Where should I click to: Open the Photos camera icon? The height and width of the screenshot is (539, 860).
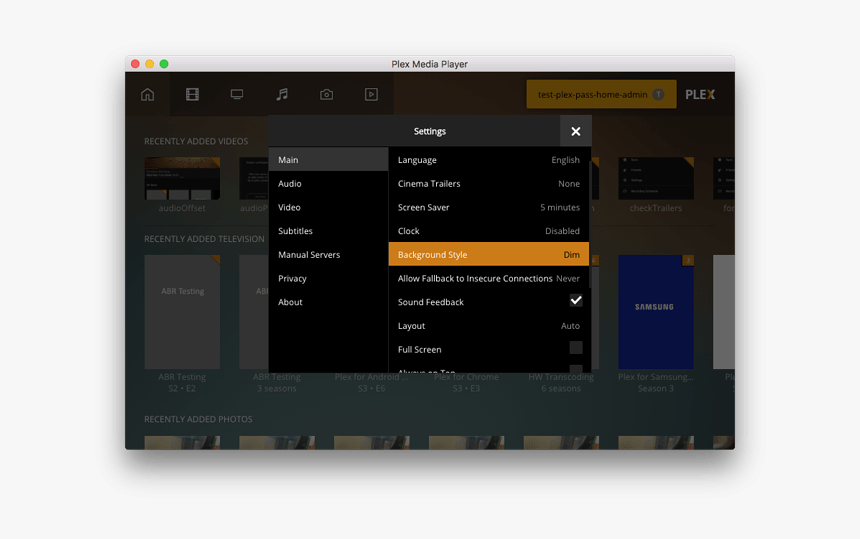[x=326, y=95]
